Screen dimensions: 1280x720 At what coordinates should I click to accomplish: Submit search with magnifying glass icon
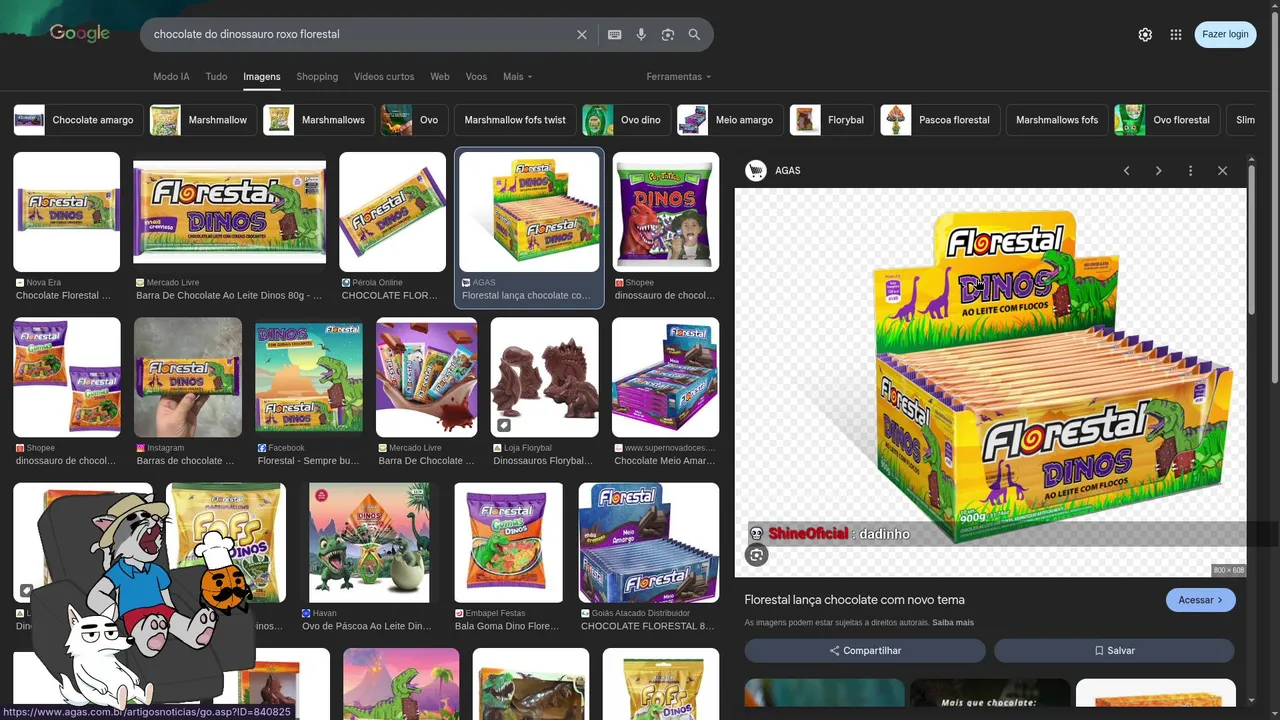pos(694,35)
